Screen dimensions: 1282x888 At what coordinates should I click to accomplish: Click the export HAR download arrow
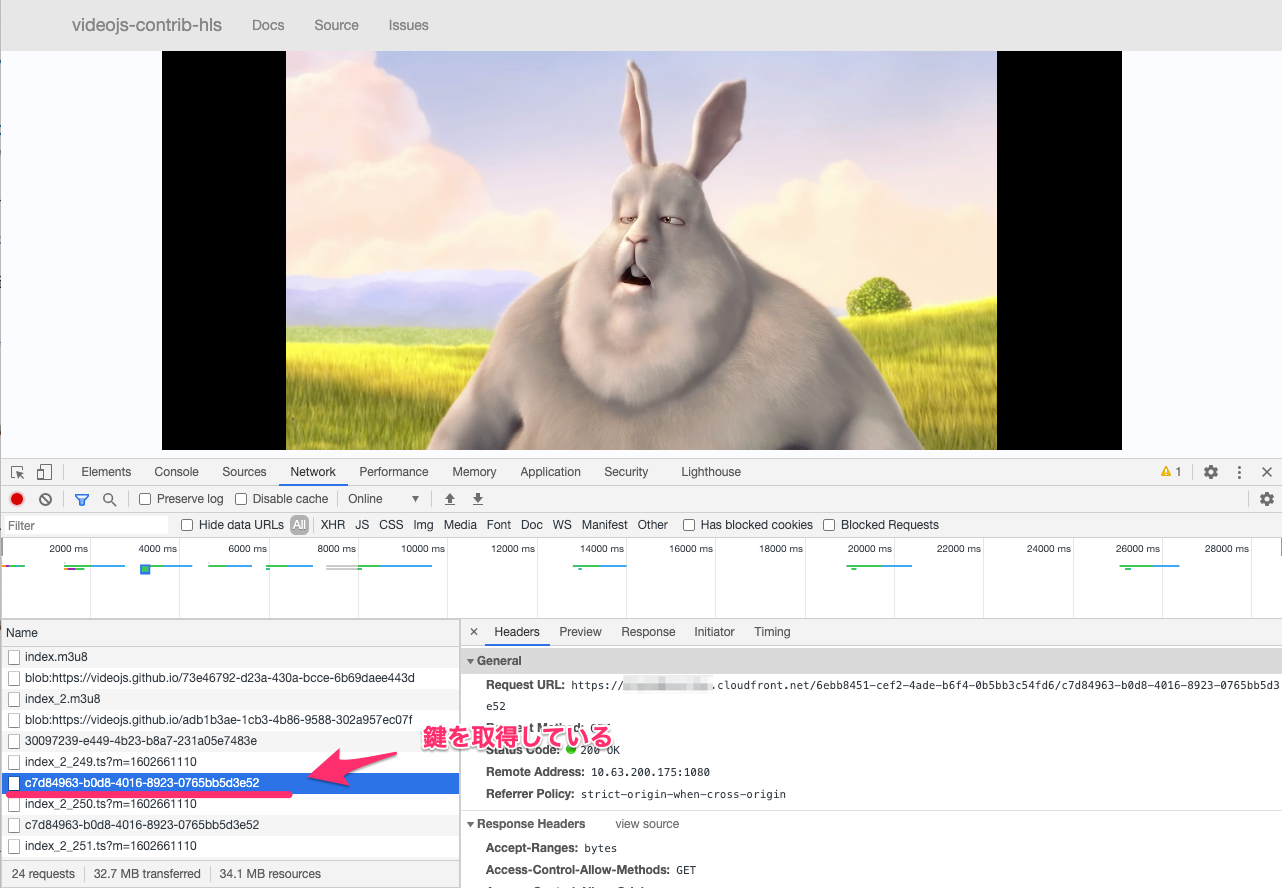(478, 499)
